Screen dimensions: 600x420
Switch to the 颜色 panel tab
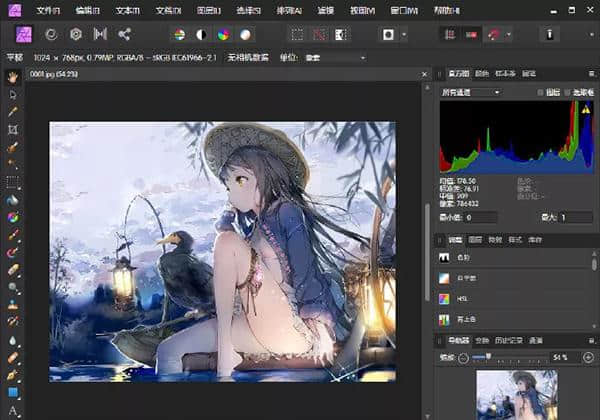tap(482, 74)
